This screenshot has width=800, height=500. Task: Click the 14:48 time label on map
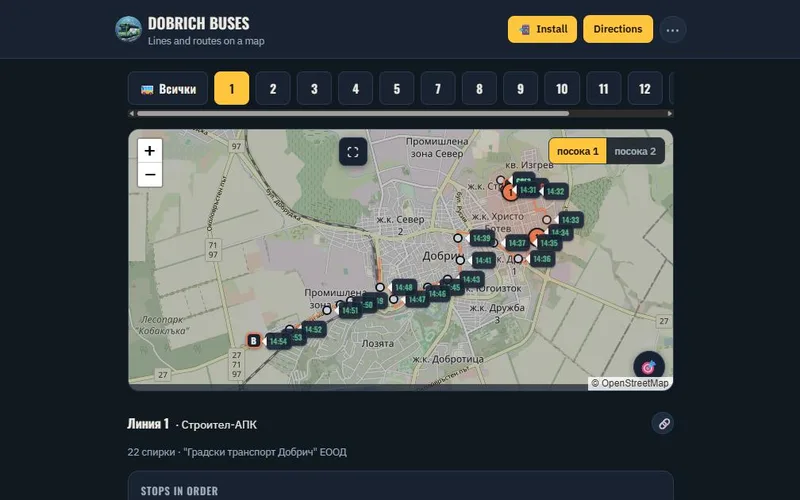coord(404,287)
